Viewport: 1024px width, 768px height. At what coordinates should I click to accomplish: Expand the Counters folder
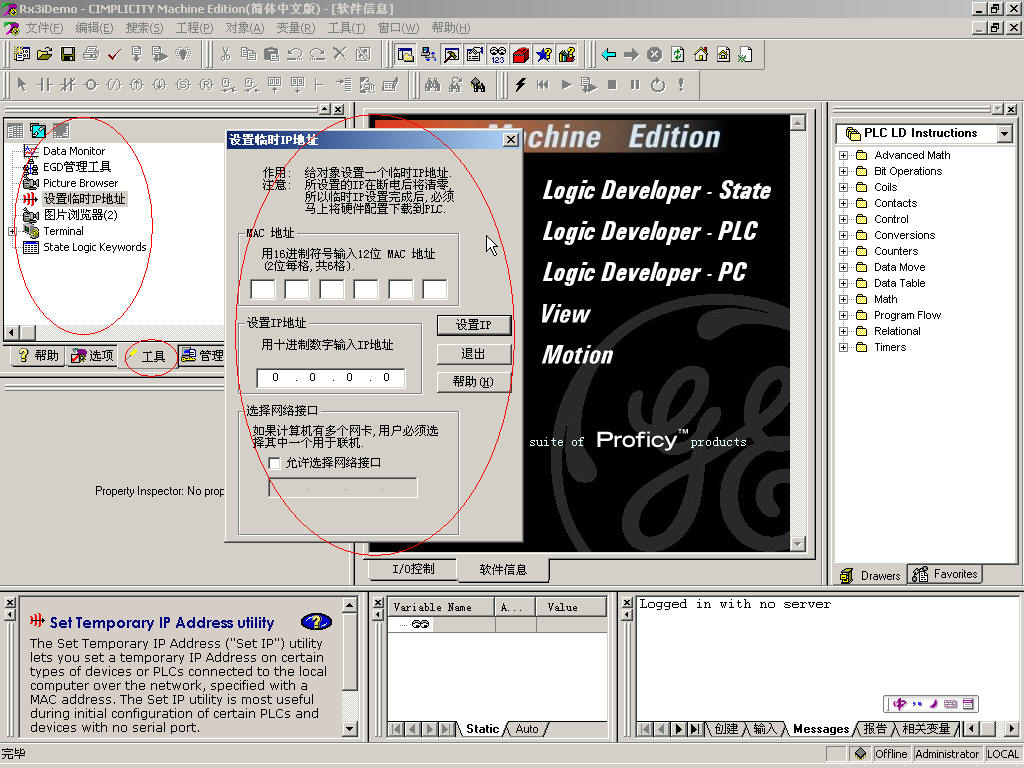click(844, 251)
